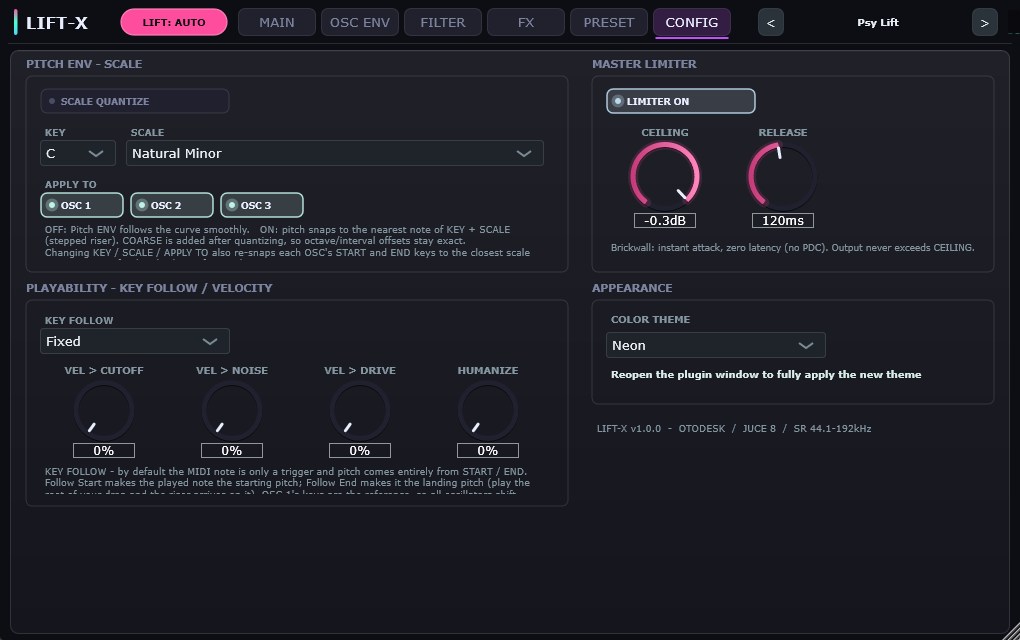Viewport: 1020px width, 640px height.
Task: Click the VEL > DRIVE 0% value field
Action: (360, 451)
